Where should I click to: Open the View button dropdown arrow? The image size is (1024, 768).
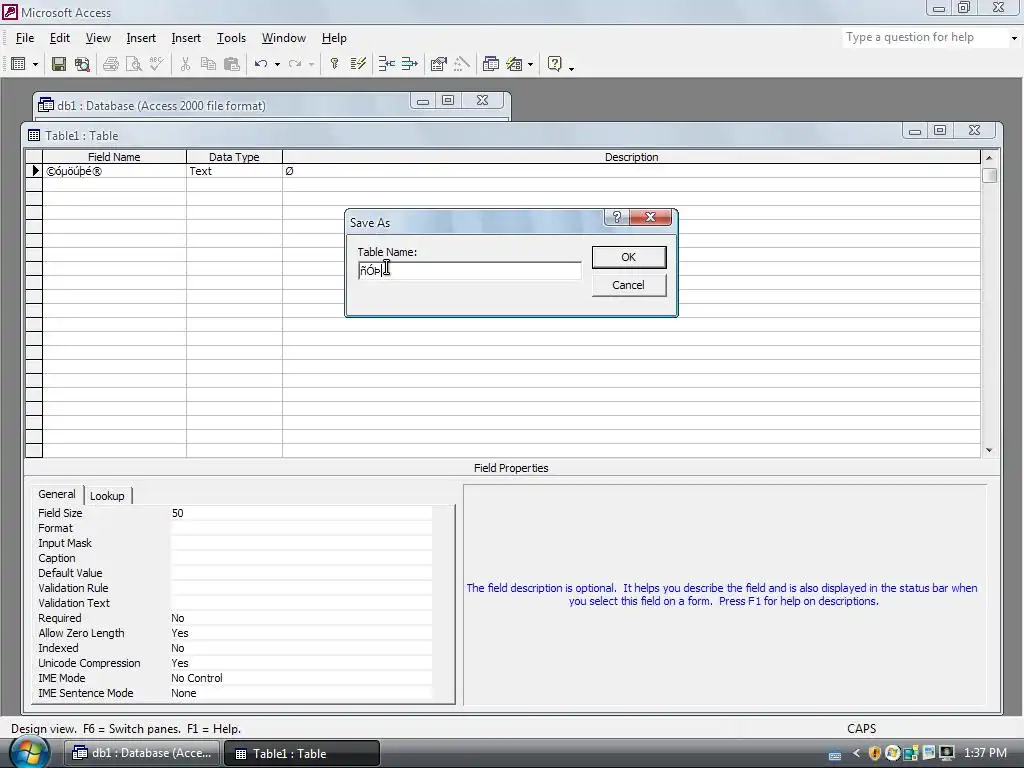coord(35,64)
